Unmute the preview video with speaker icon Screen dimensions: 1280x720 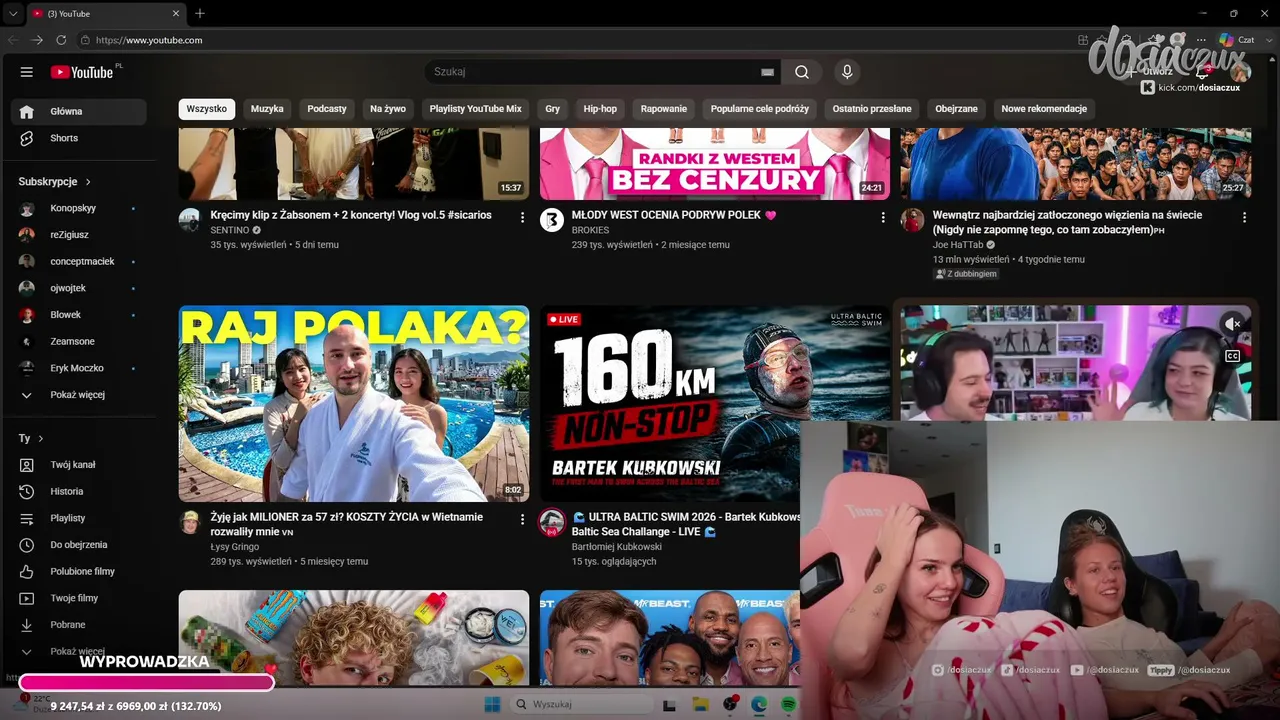(1233, 324)
